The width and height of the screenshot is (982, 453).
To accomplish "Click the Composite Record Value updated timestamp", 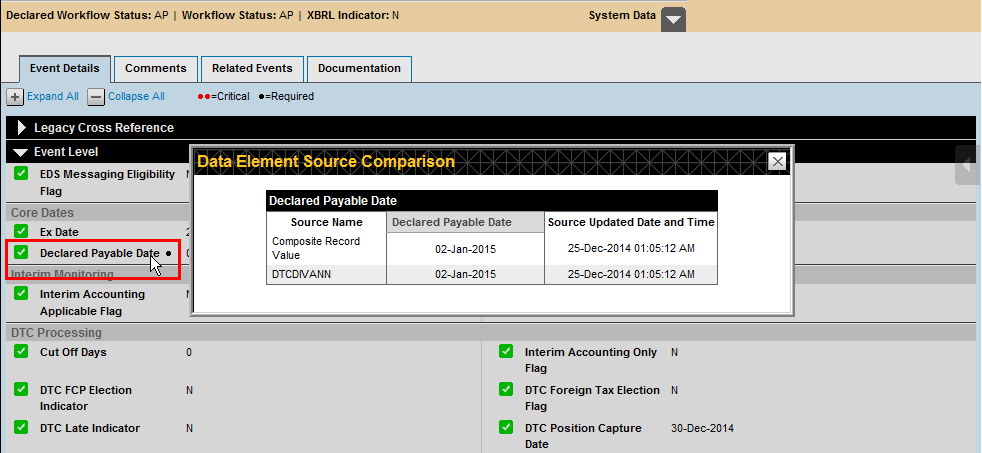I will click(x=631, y=249).
